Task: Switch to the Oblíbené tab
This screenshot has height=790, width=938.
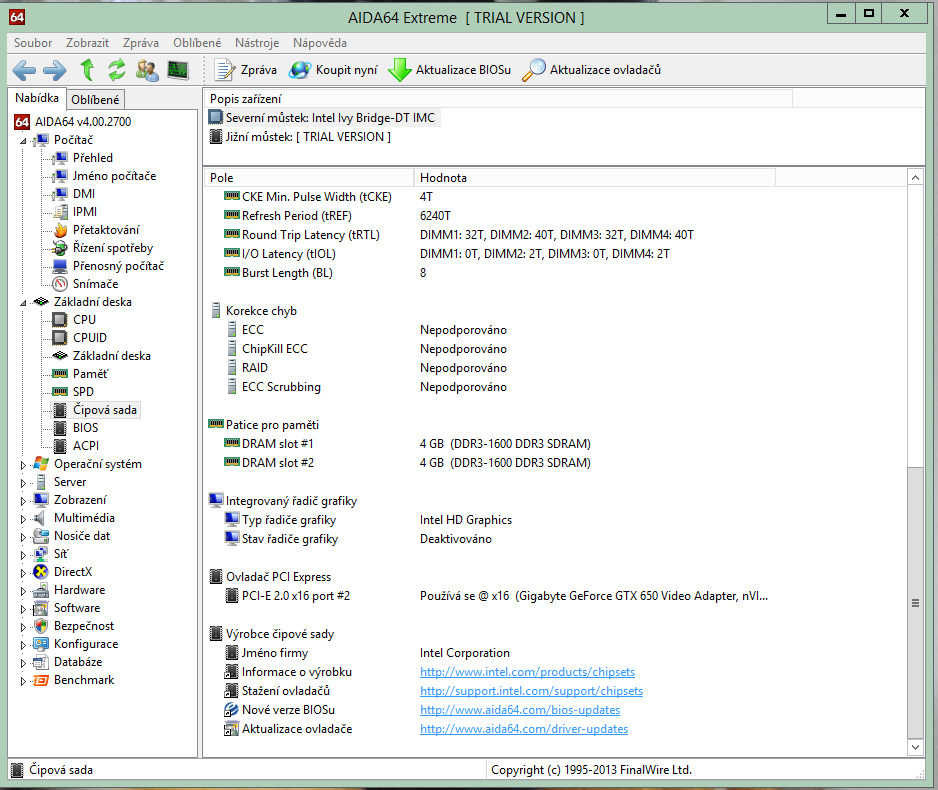Action: pos(95,100)
